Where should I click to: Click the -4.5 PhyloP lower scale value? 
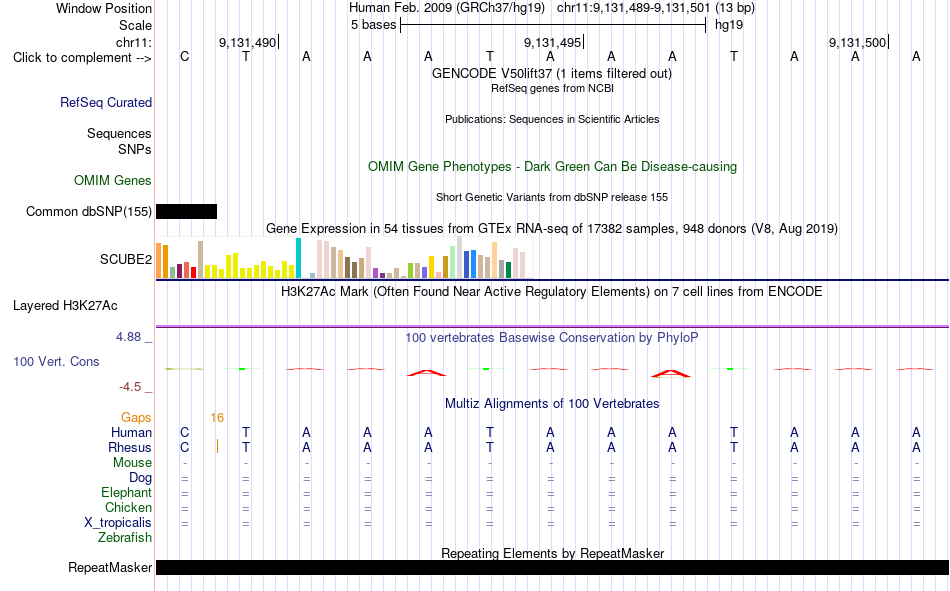pyautogui.click(x=130, y=387)
